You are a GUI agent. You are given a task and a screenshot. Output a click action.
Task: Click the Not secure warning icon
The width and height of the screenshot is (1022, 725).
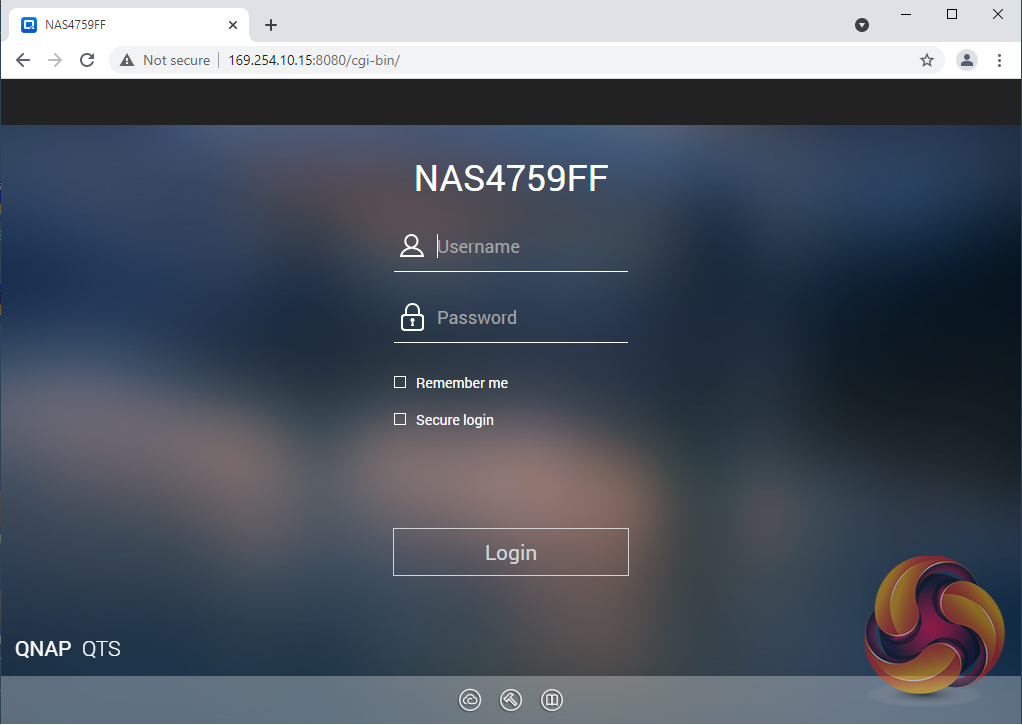coord(127,60)
